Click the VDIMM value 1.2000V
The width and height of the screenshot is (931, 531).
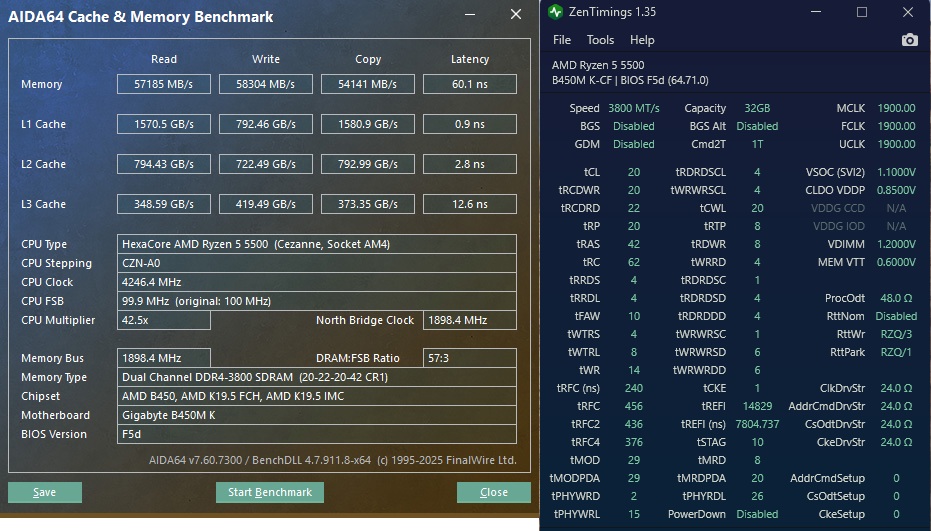[x=897, y=244]
